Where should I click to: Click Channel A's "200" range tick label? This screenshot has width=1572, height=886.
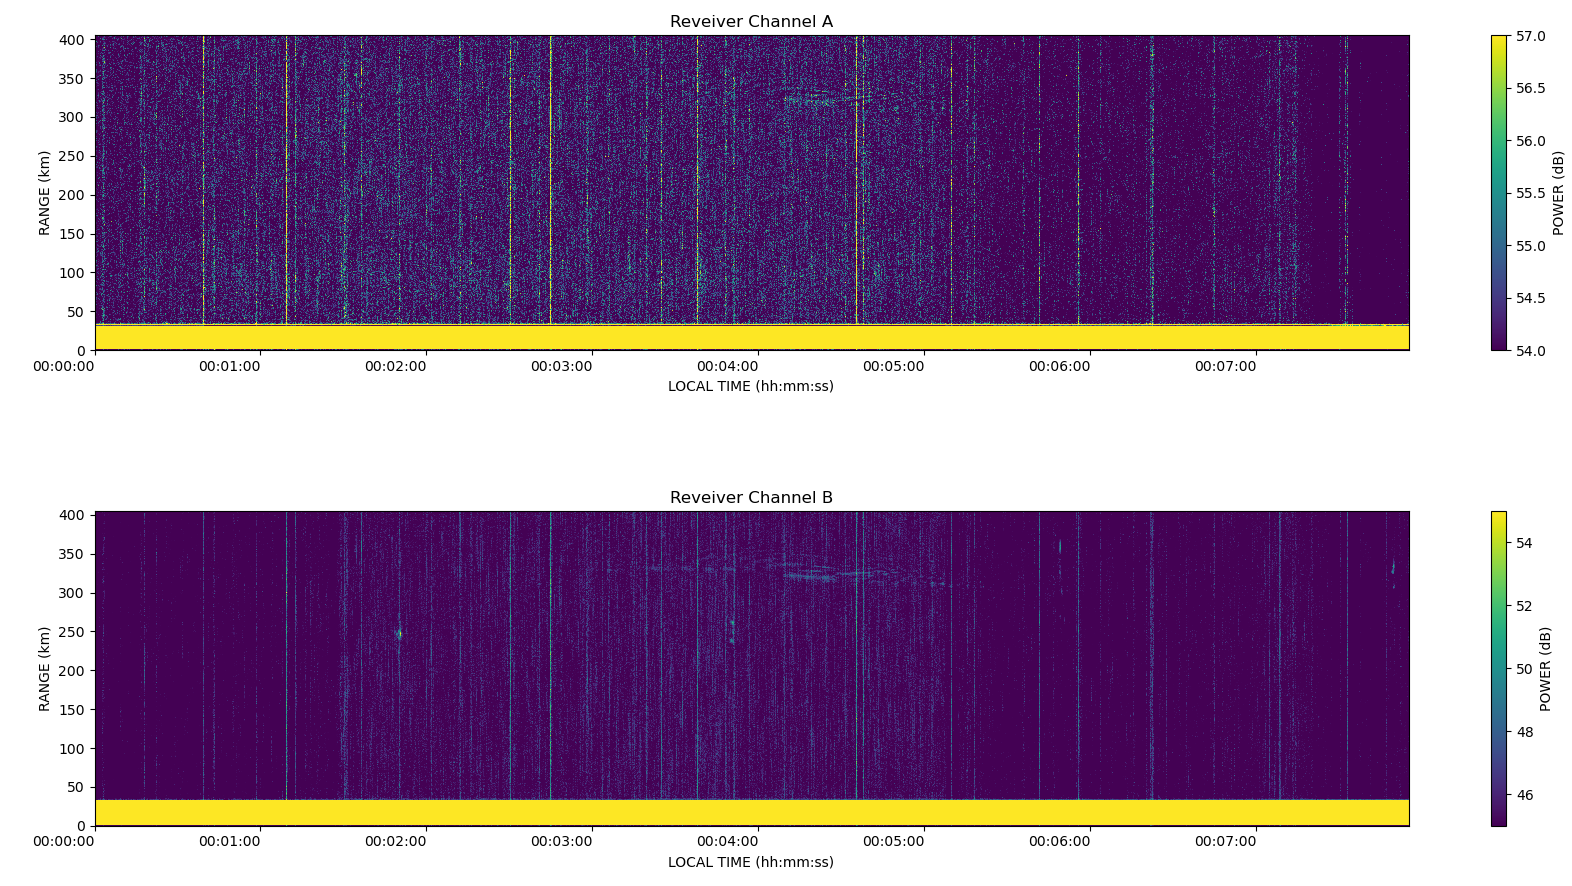click(x=72, y=195)
